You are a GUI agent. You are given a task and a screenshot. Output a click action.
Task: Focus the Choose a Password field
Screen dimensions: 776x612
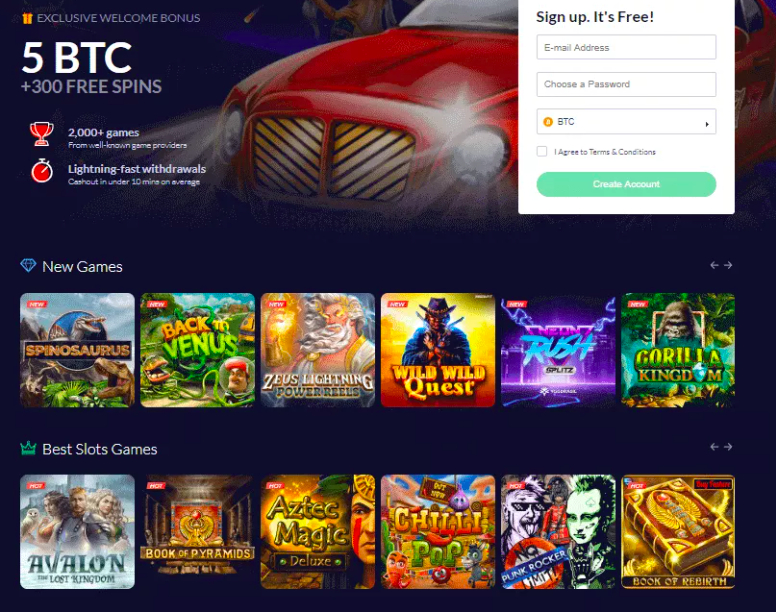coord(626,84)
